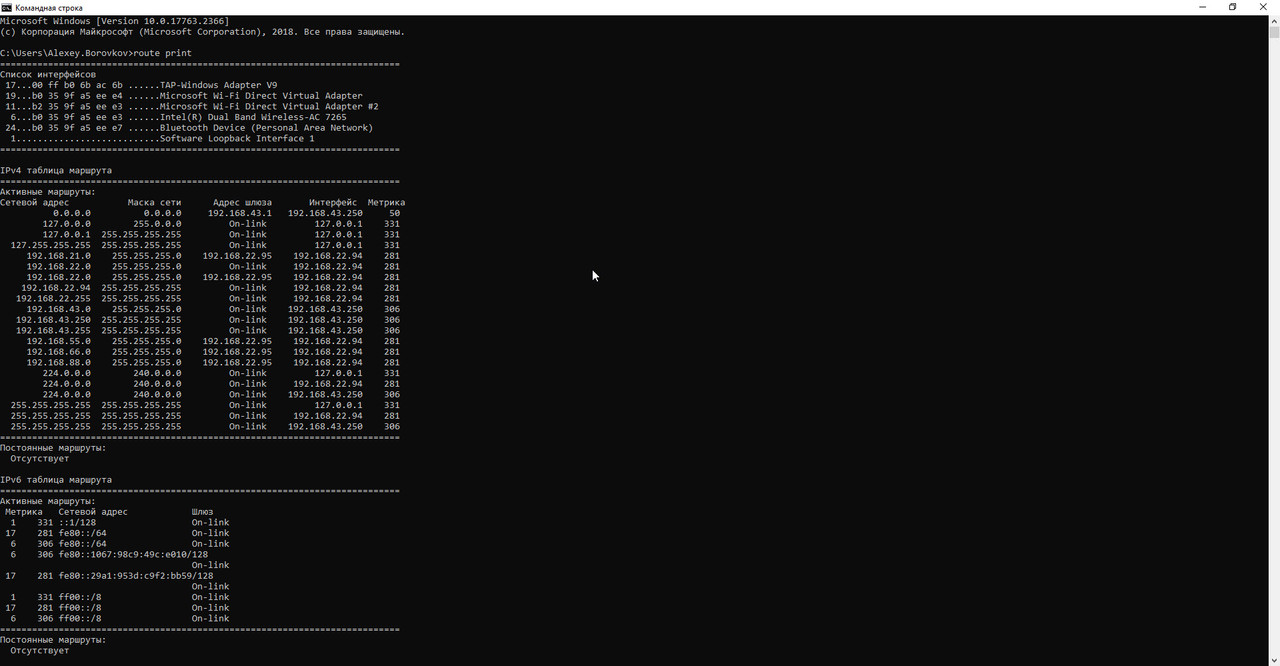The width and height of the screenshot is (1280, 666).
Task: Click metric value 50 in default route
Action: (394, 213)
